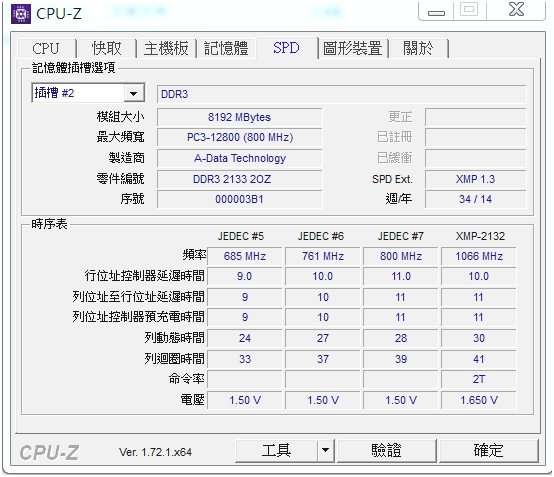Click the serial number 000003B1

coord(239,199)
